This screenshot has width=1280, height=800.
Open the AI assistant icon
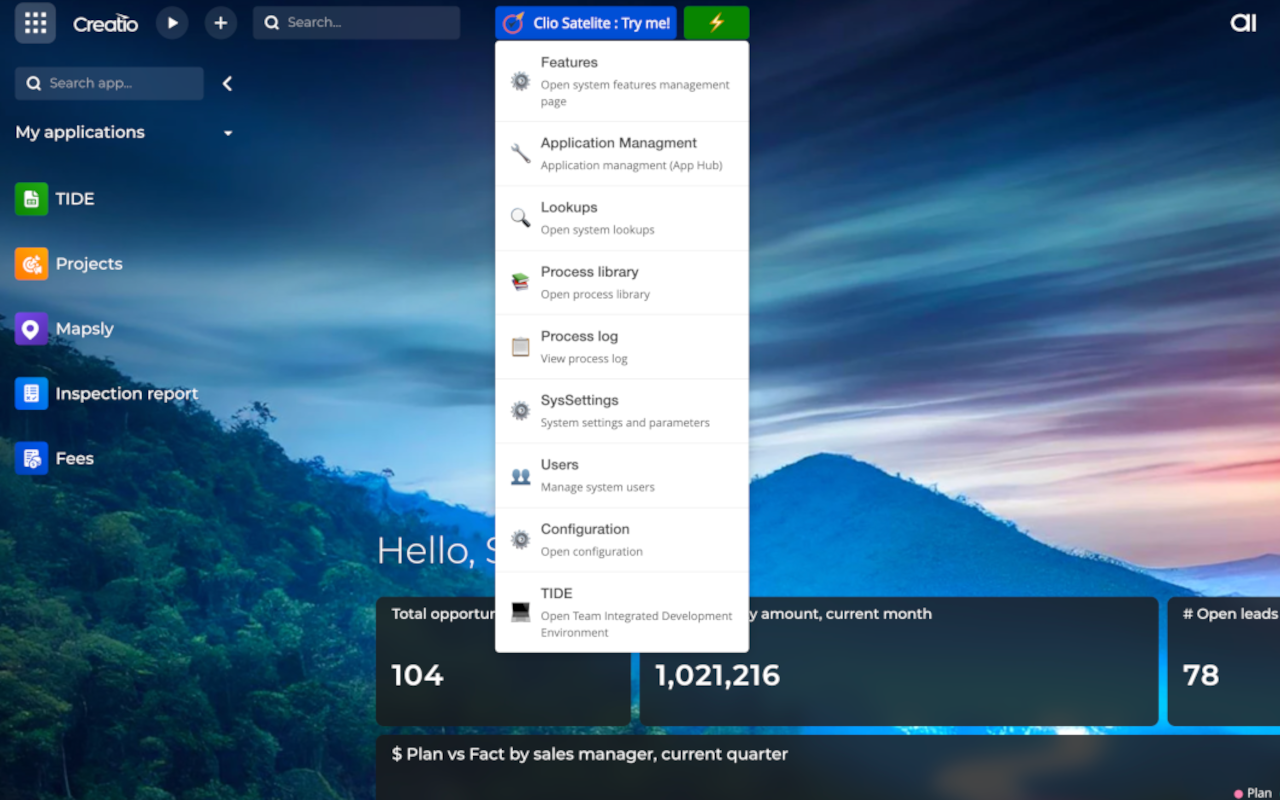pos(1243,23)
